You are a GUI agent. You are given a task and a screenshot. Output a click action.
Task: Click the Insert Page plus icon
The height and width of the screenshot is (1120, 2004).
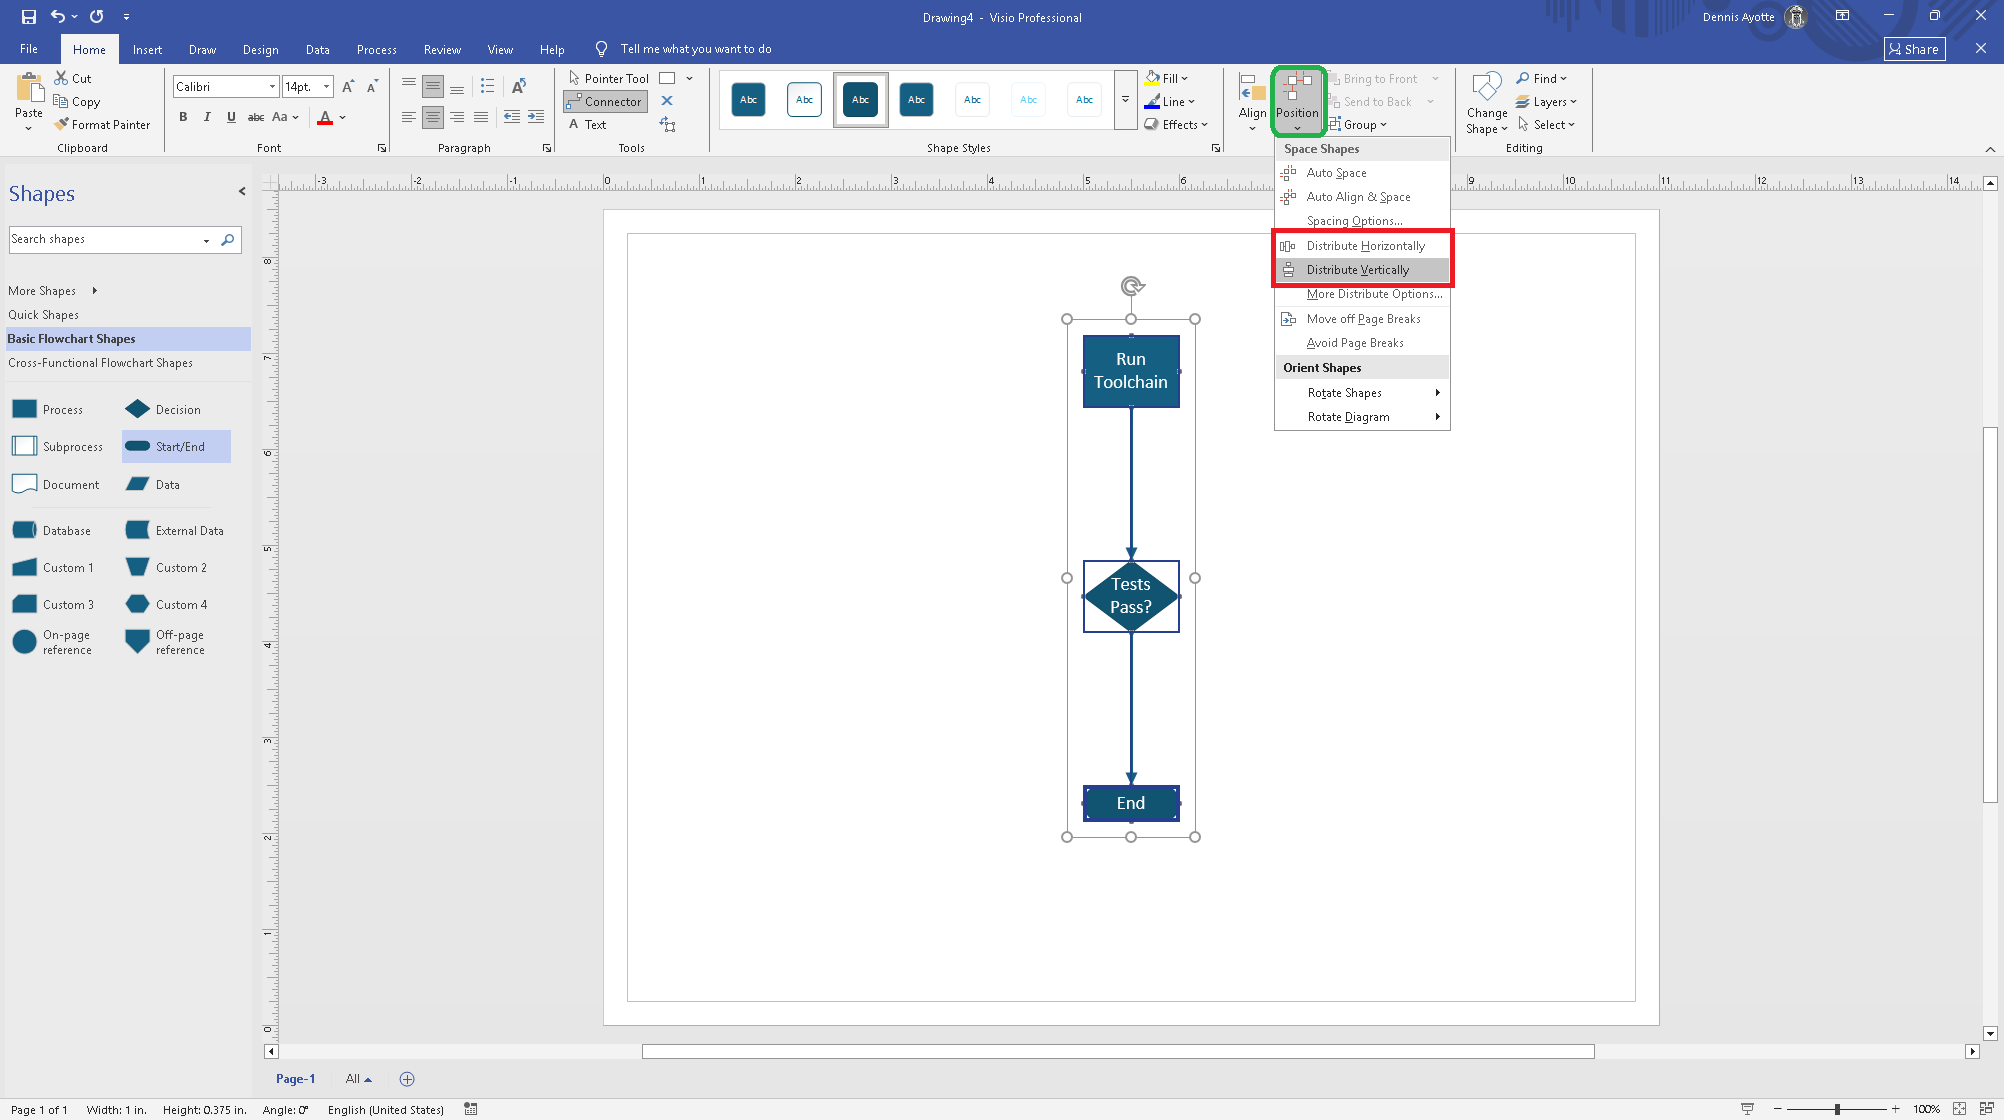(407, 1079)
